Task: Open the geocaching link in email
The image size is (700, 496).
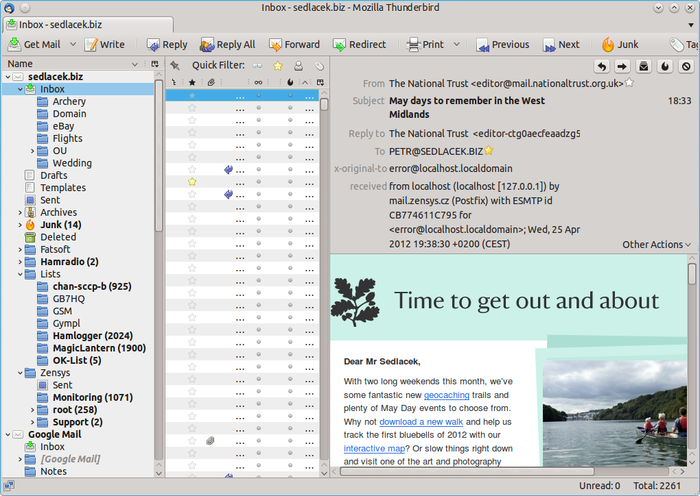Action: pyautogui.click(x=446, y=395)
